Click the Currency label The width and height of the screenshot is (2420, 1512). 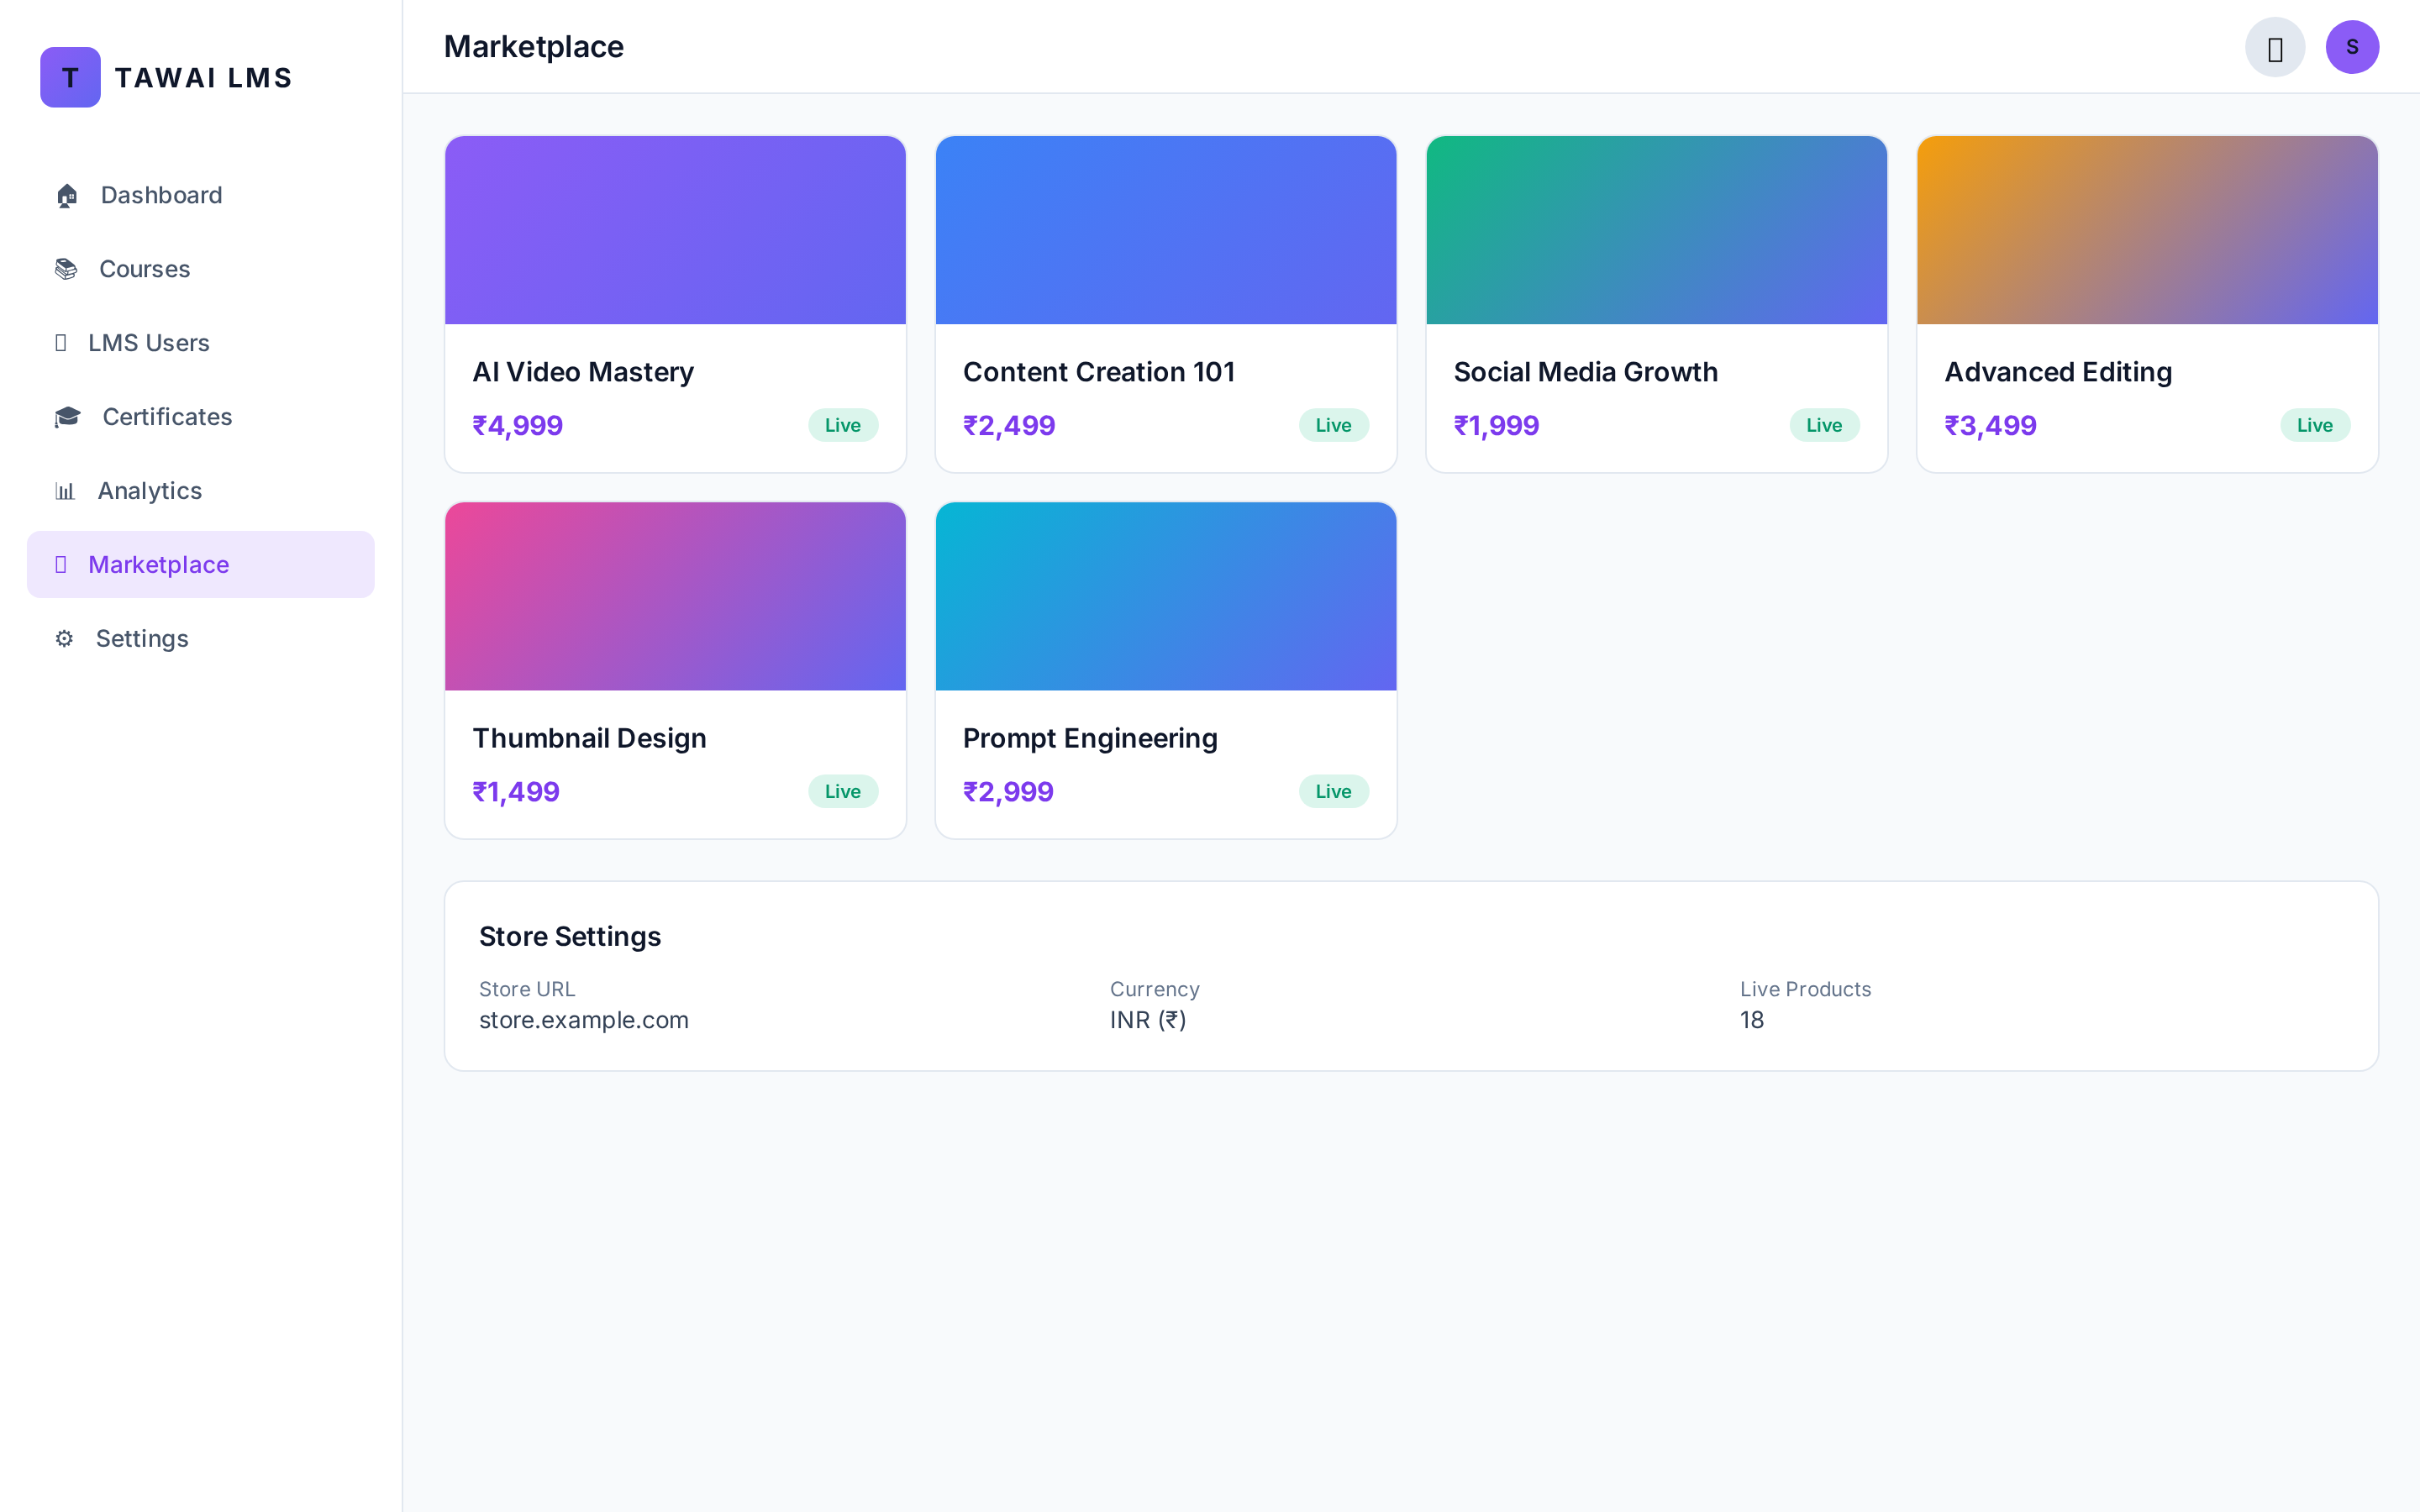pyautogui.click(x=1155, y=989)
